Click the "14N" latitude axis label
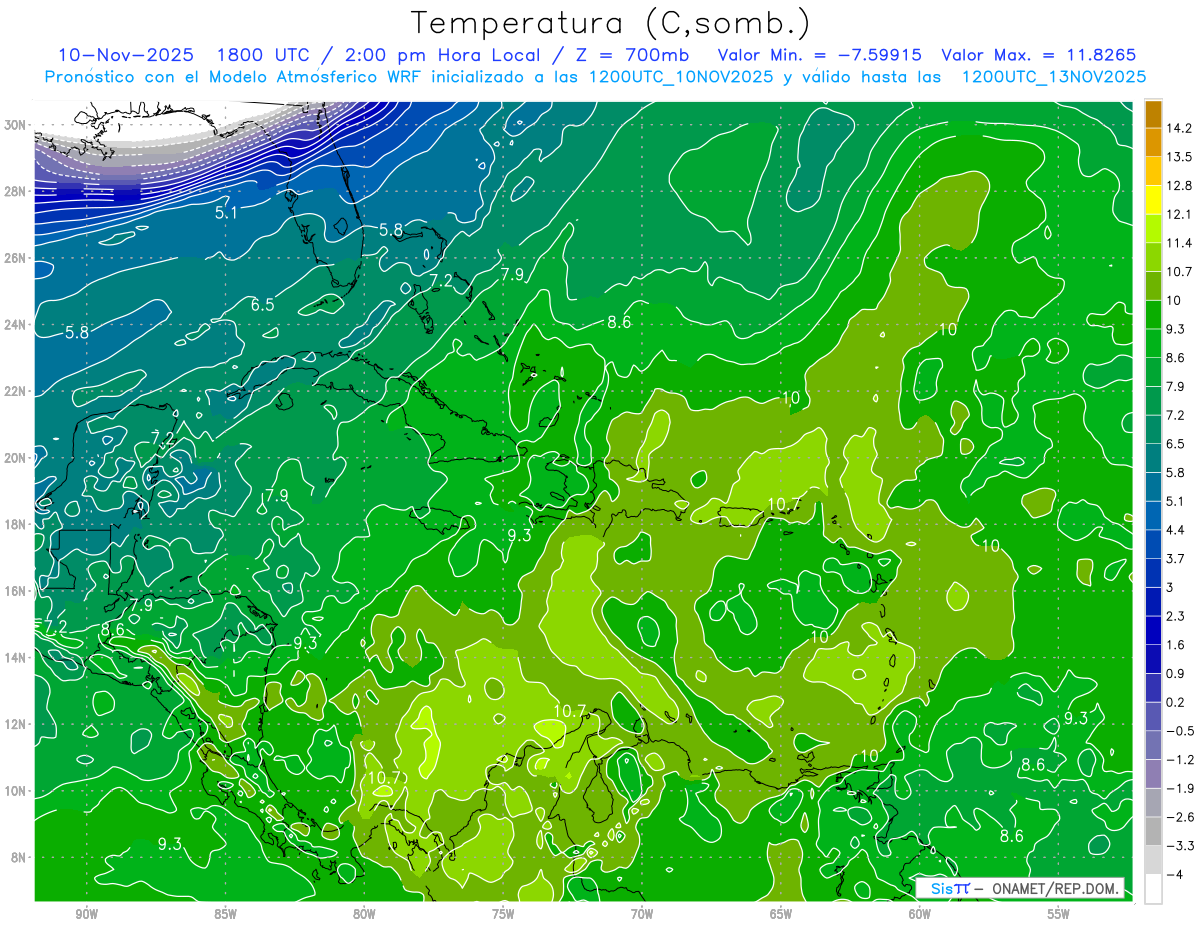This screenshot has height=927, width=1200. [x=16, y=658]
